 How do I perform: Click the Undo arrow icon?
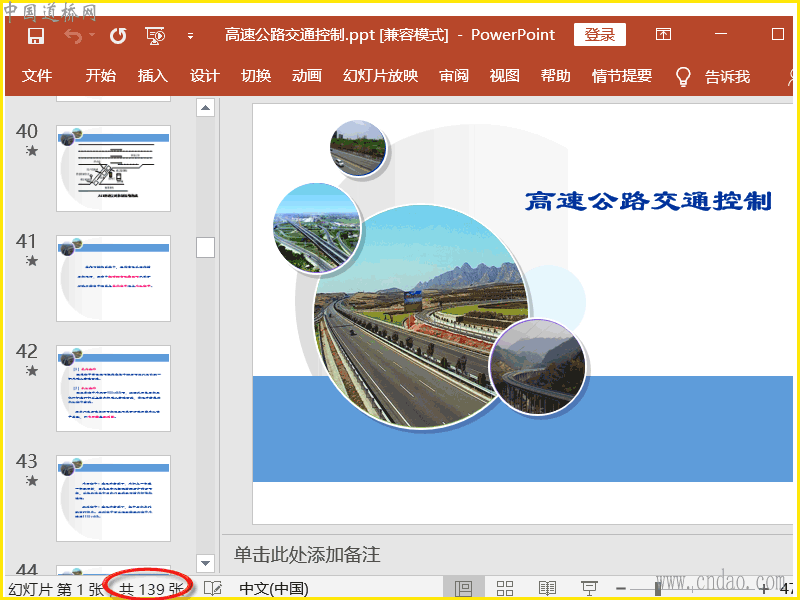click(73, 36)
